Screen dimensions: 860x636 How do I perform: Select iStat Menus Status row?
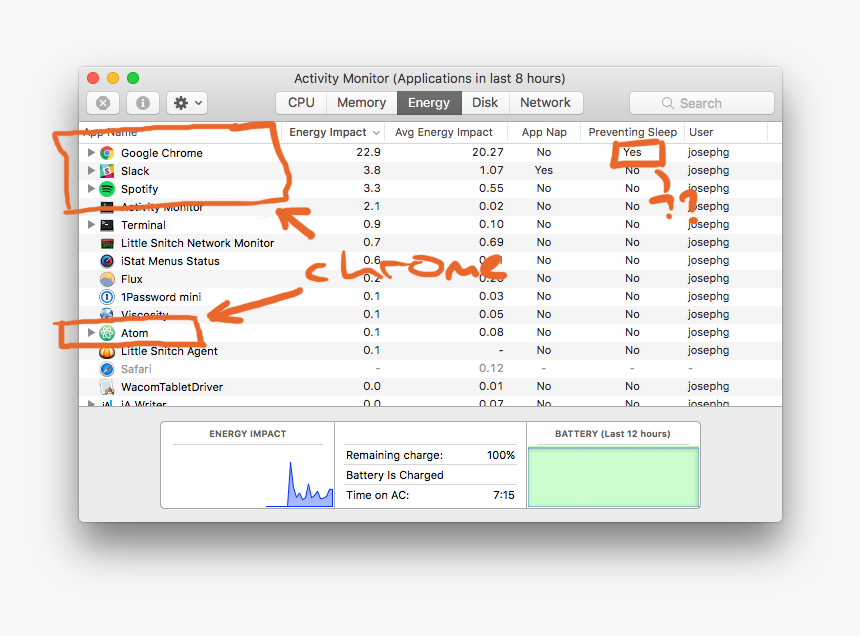click(430, 261)
